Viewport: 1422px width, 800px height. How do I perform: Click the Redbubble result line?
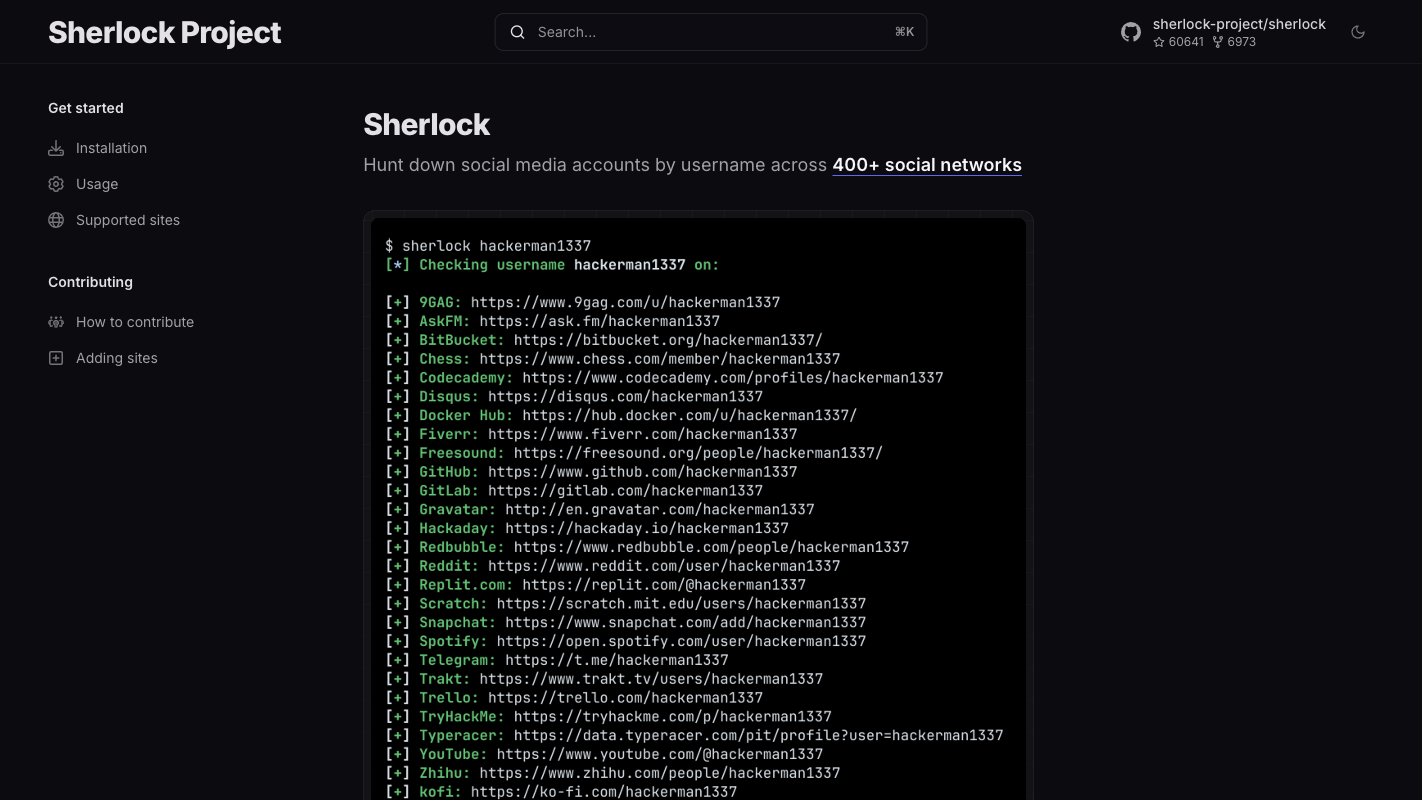click(647, 547)
